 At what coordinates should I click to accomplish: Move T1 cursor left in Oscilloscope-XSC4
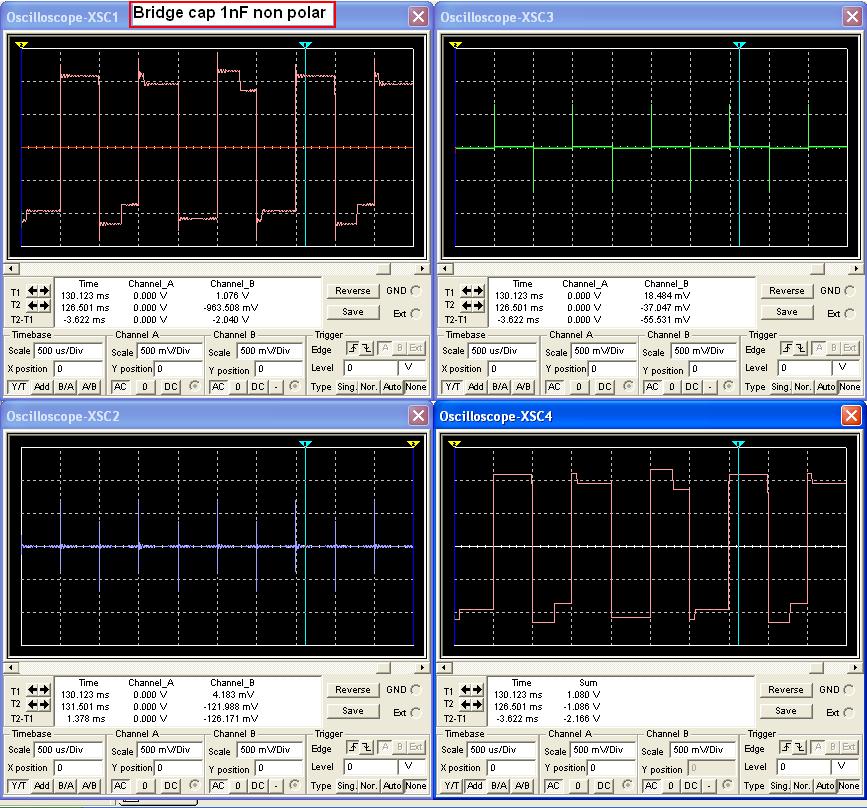click(x=466, y=690)
